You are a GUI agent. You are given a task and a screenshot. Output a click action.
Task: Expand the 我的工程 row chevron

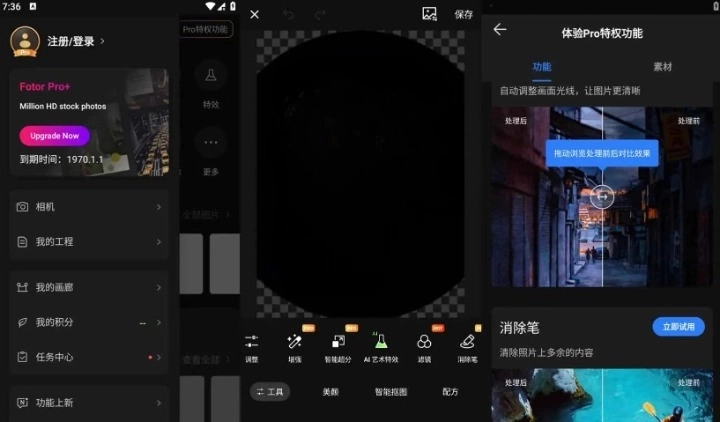tap(158, 242)
